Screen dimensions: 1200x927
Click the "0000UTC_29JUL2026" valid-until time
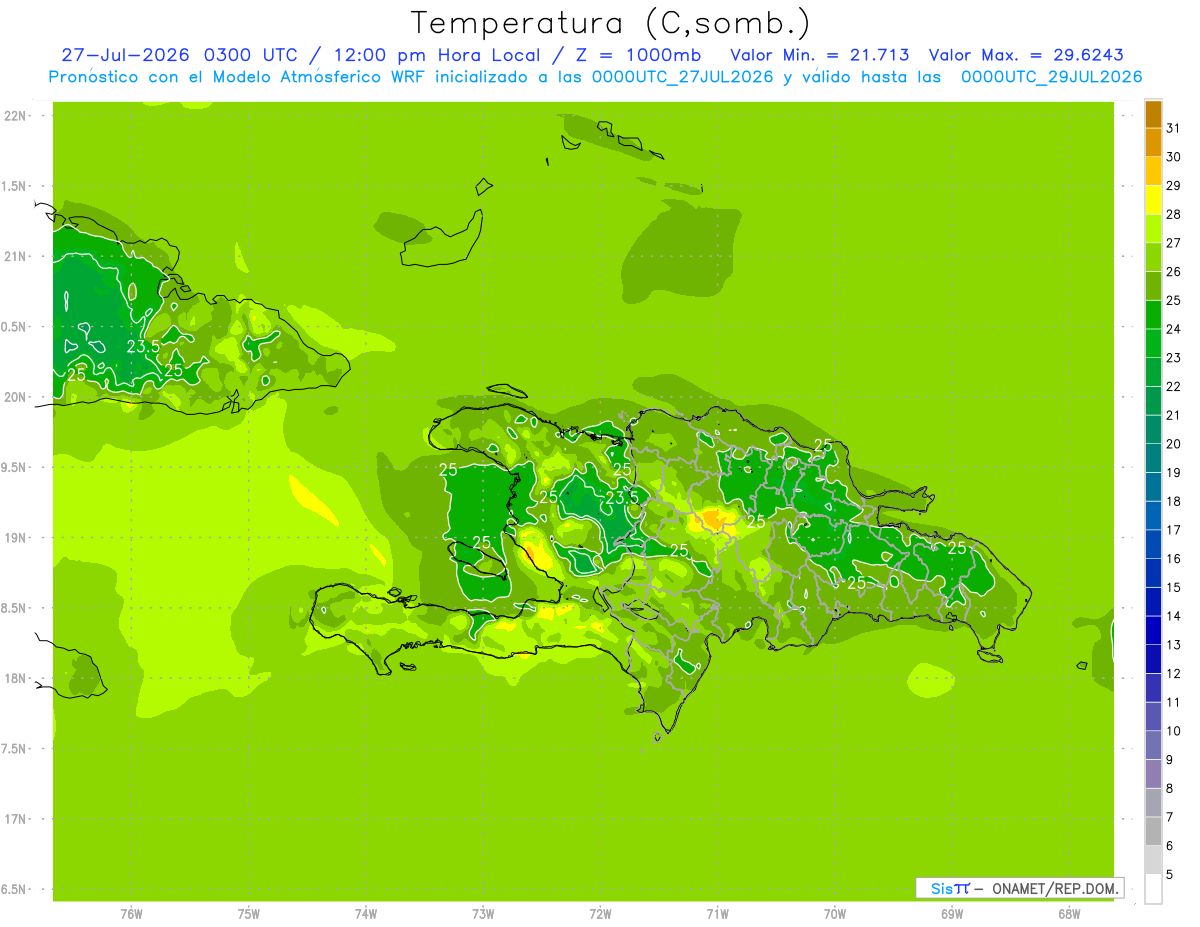coord(1052,77)
